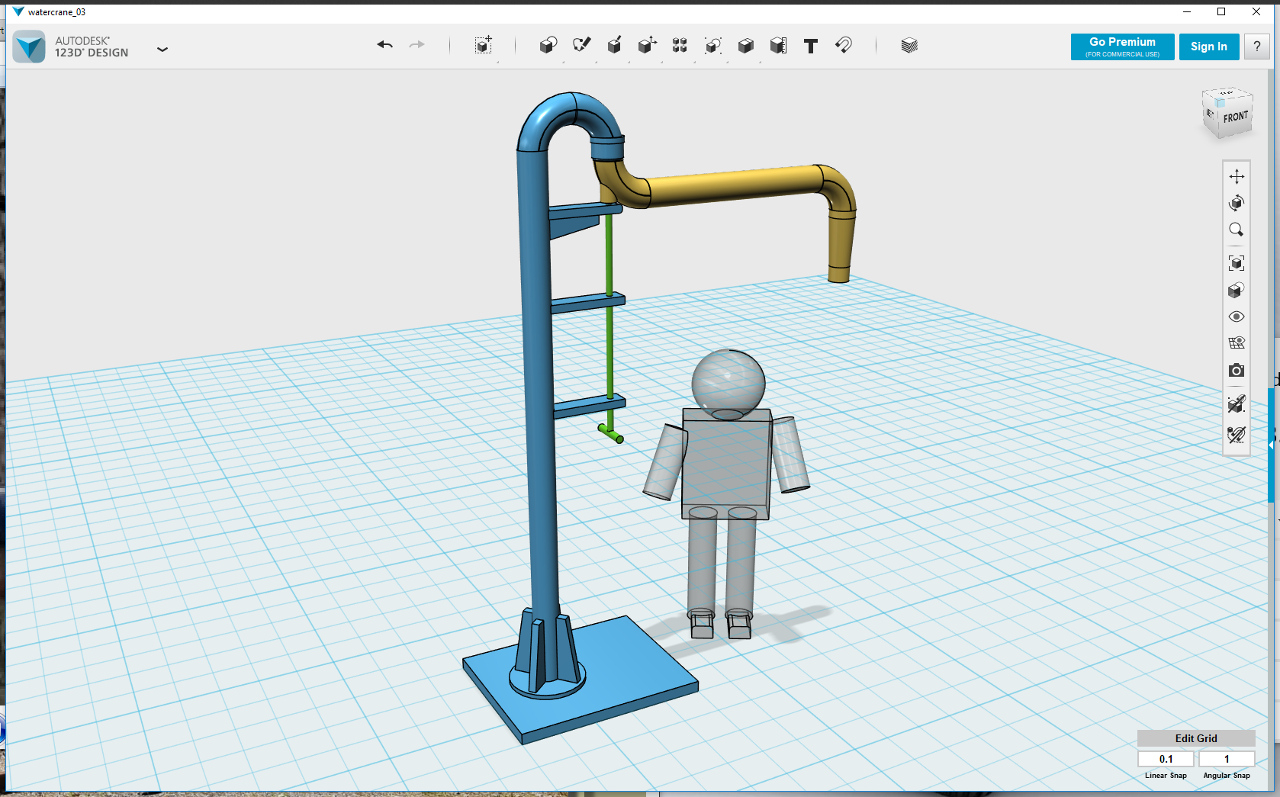Open the Sketch tool
This screenshot has height=797, width=1280.
click(581, 45)
